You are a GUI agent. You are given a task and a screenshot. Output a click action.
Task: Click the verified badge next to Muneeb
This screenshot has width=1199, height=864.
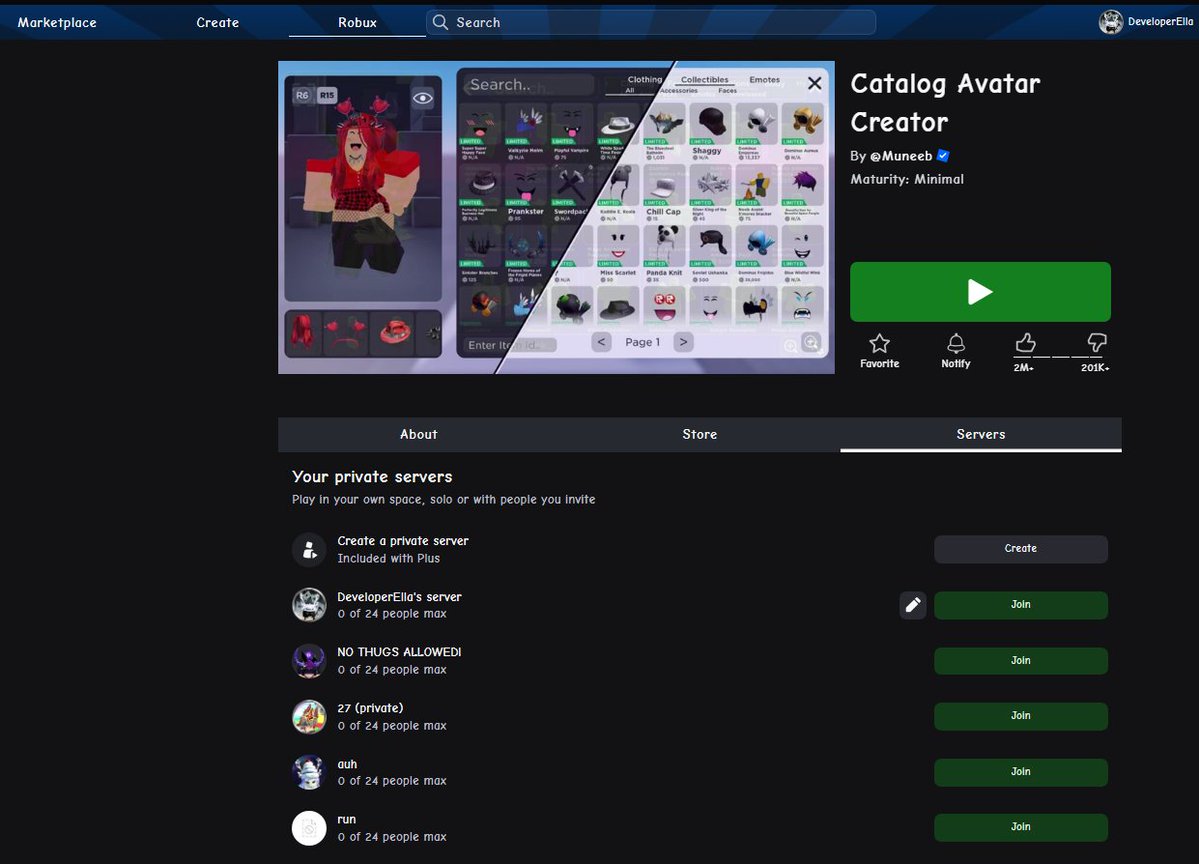pyautogui.click(x=943, y=156)
